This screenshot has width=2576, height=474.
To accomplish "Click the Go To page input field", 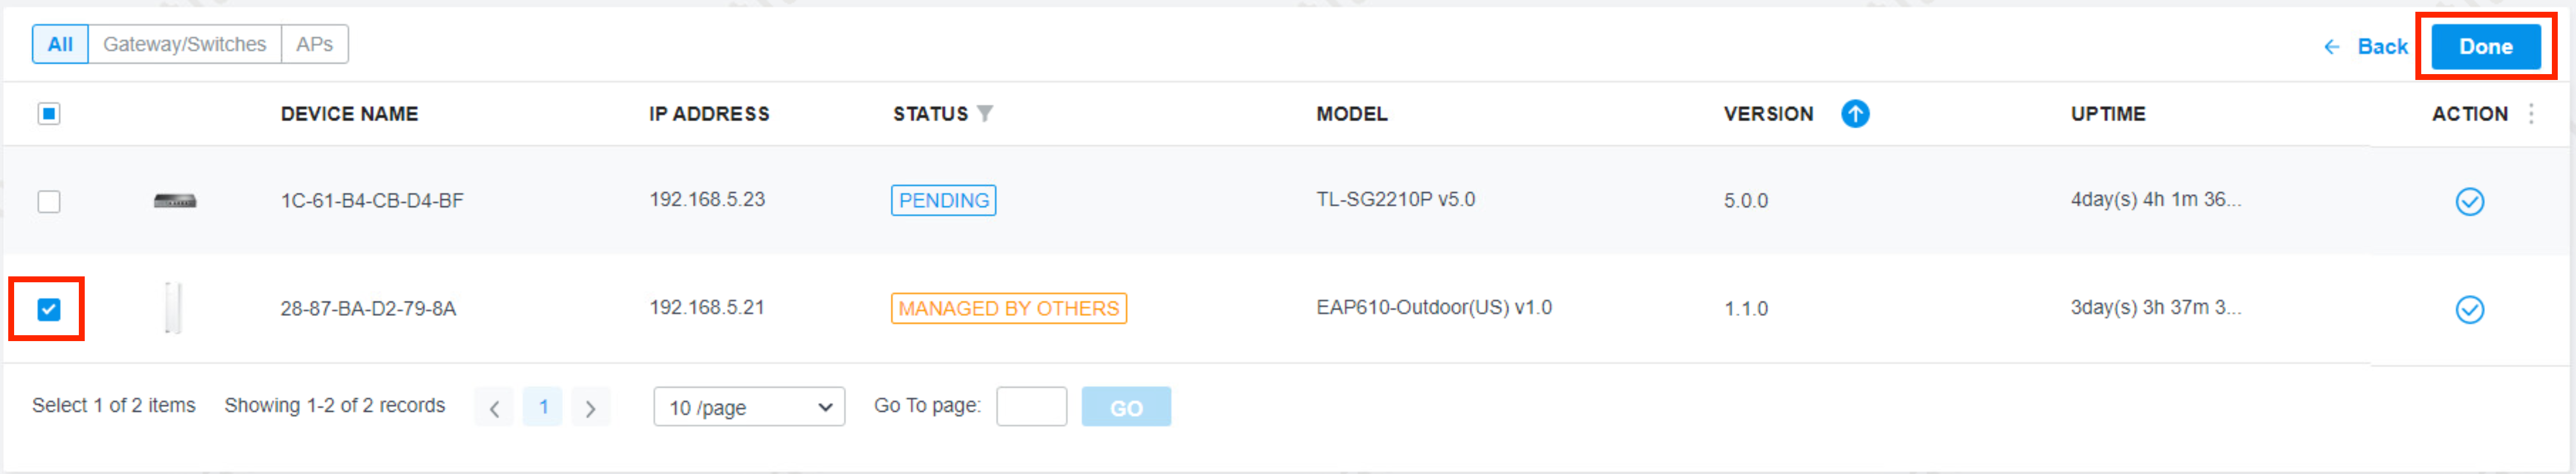I will click(1031, 407).
